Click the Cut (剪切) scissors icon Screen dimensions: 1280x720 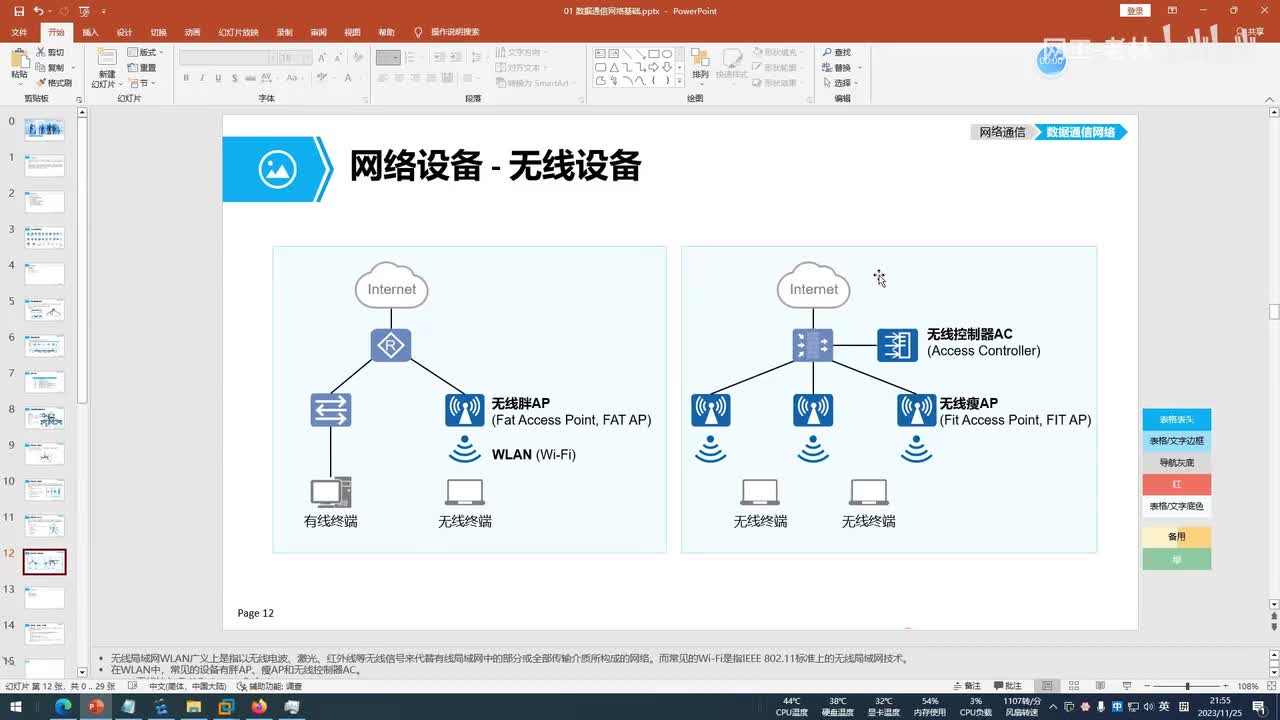coord(41,52)
